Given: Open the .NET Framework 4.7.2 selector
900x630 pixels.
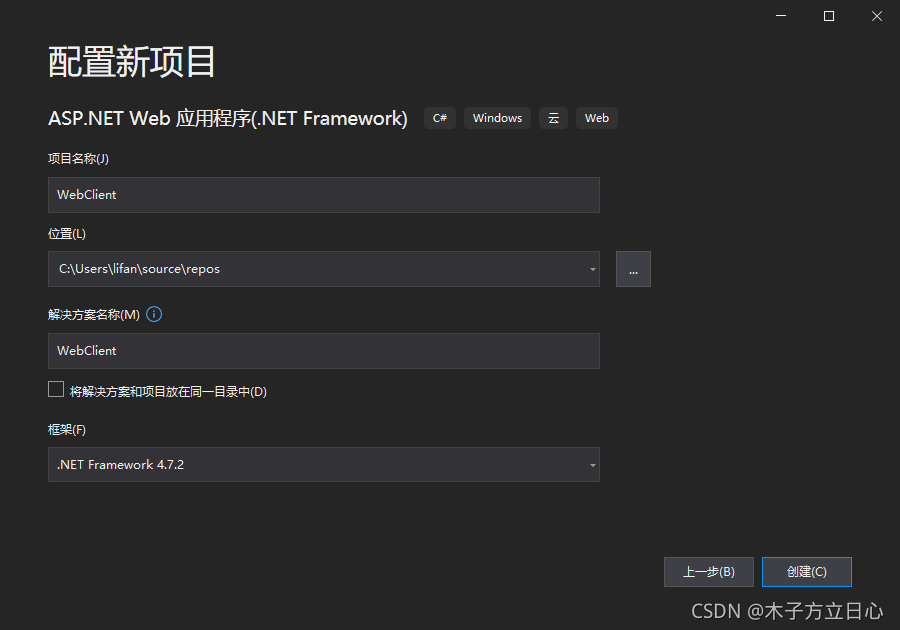Looking at the screenshot, I should [324, 464].
